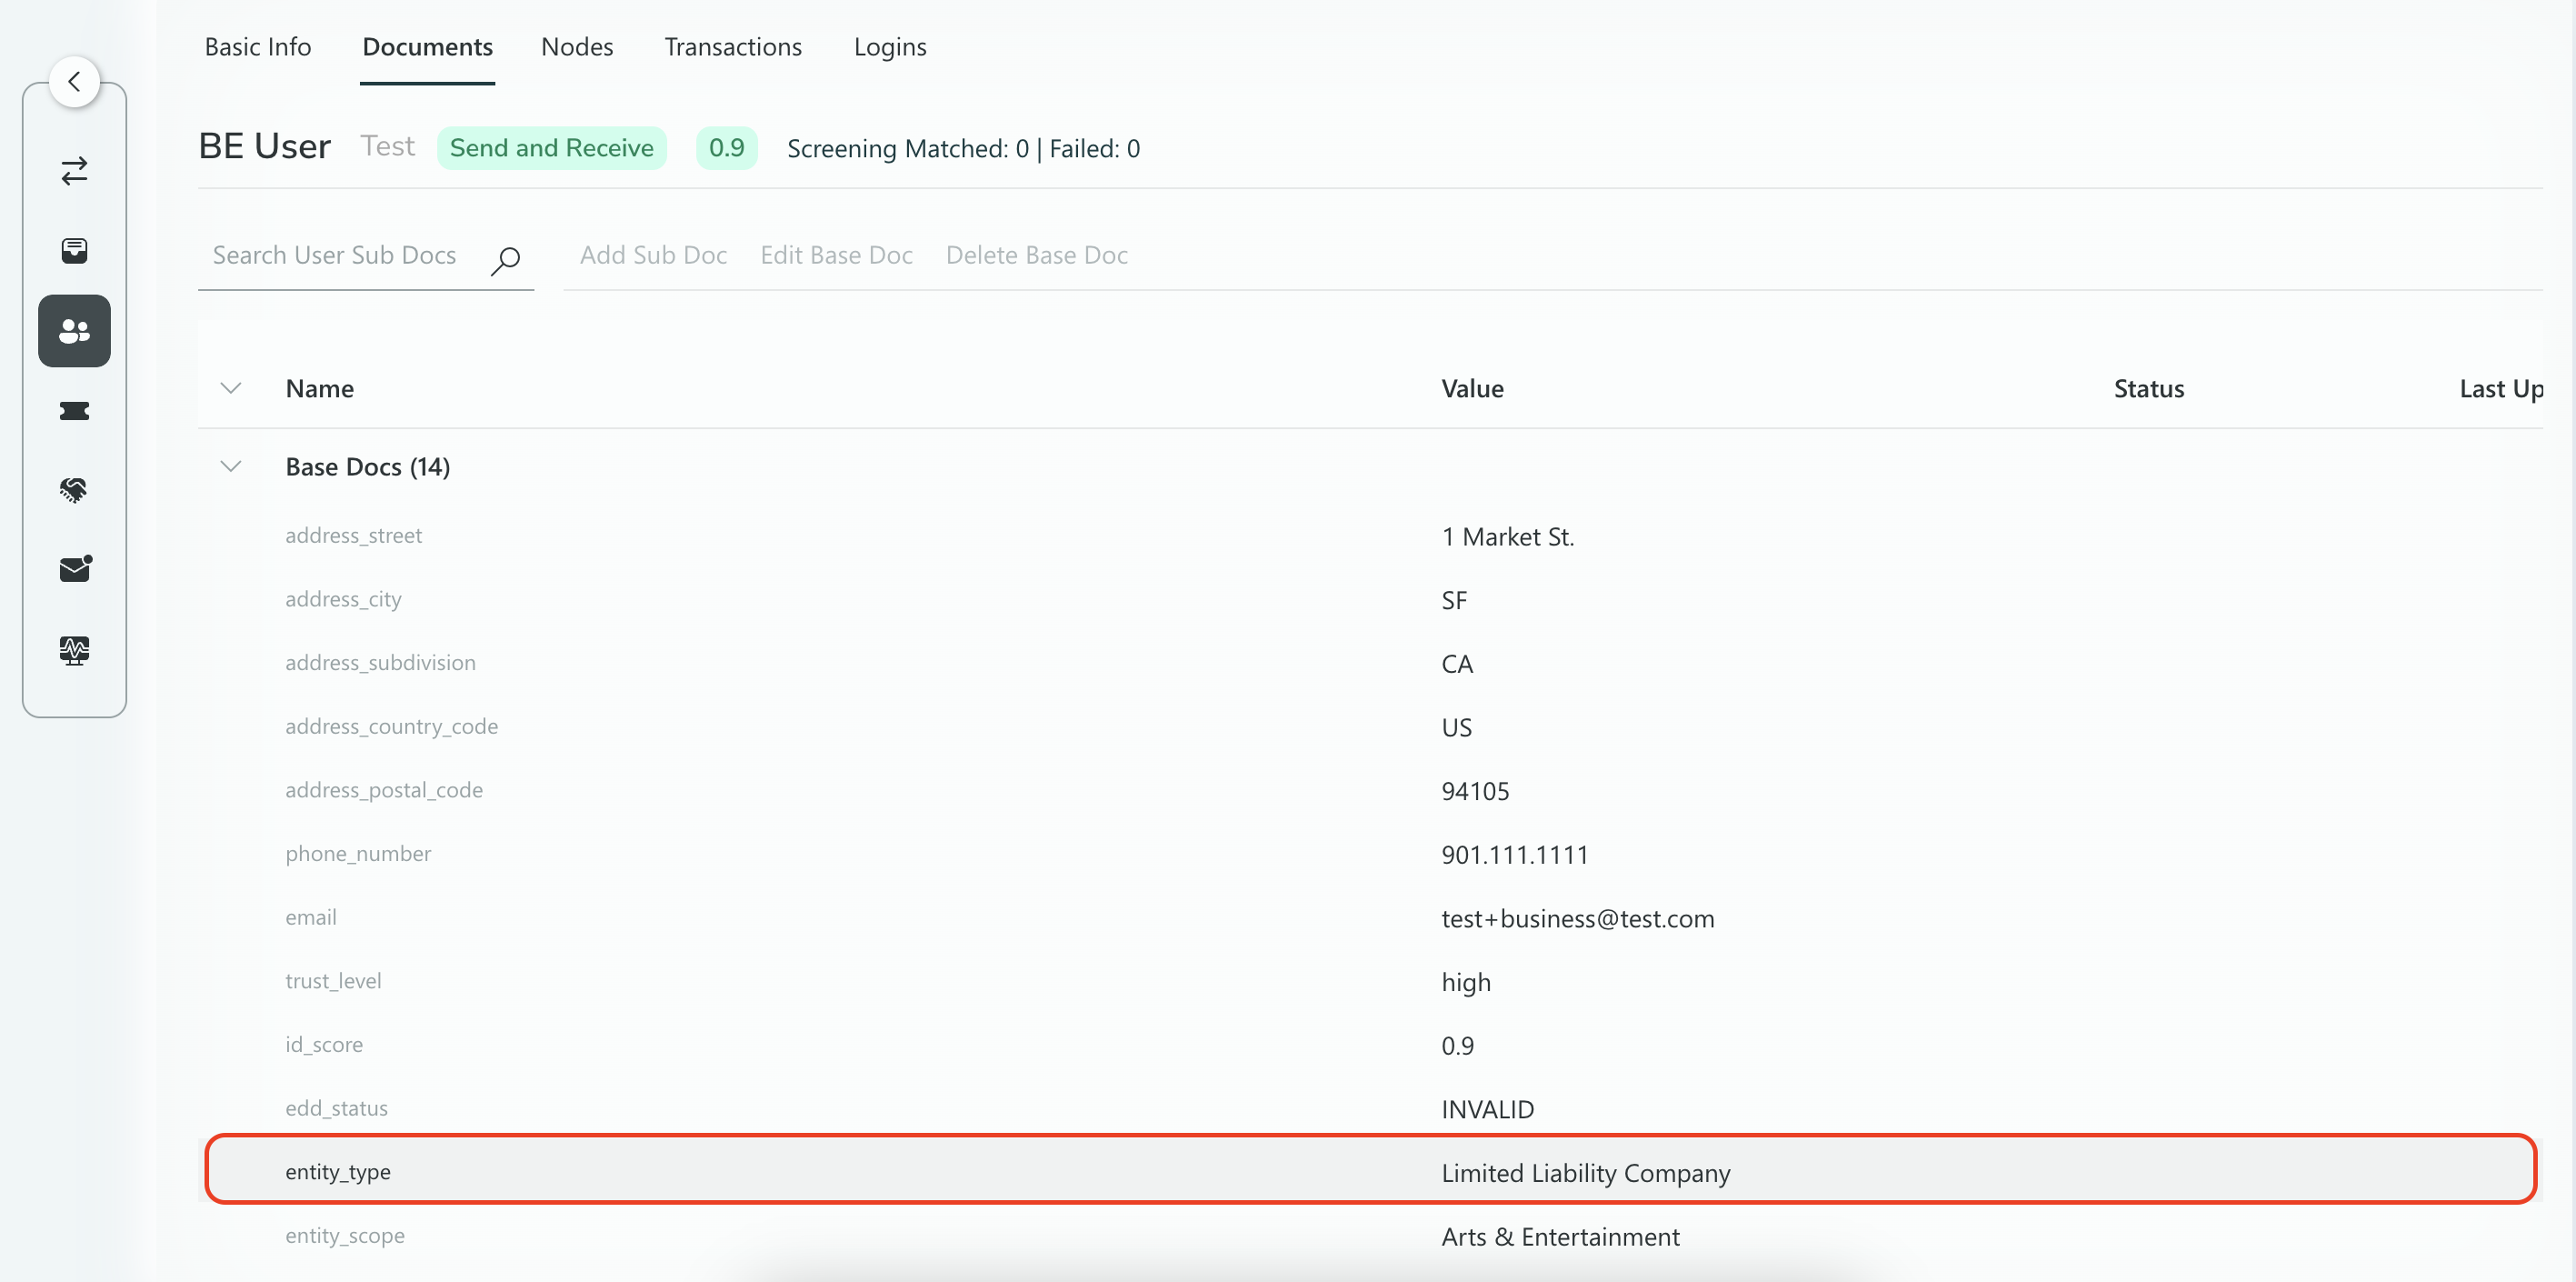Open the mail notification sidebar icon
Viewport: 2576px width, 1282px height.
76,568
